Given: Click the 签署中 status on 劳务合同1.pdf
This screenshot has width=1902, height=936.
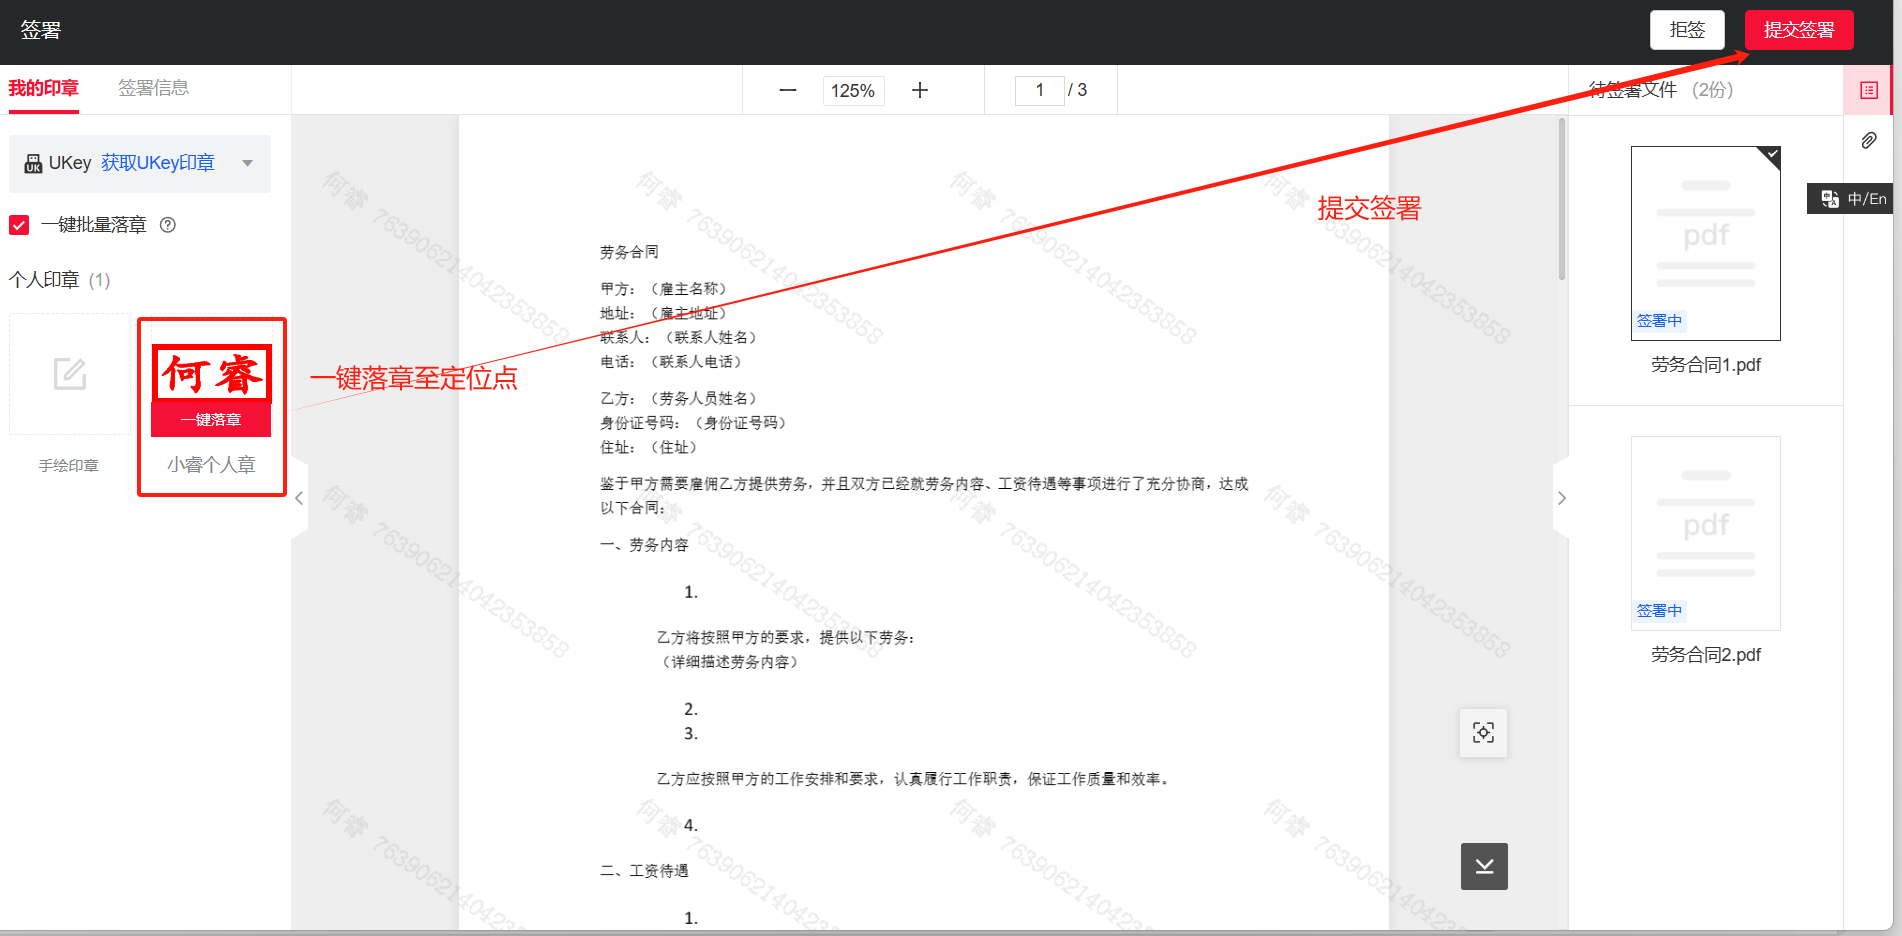Looking at the screenshot, I should pyautogui.click(x=1659, y=321).
